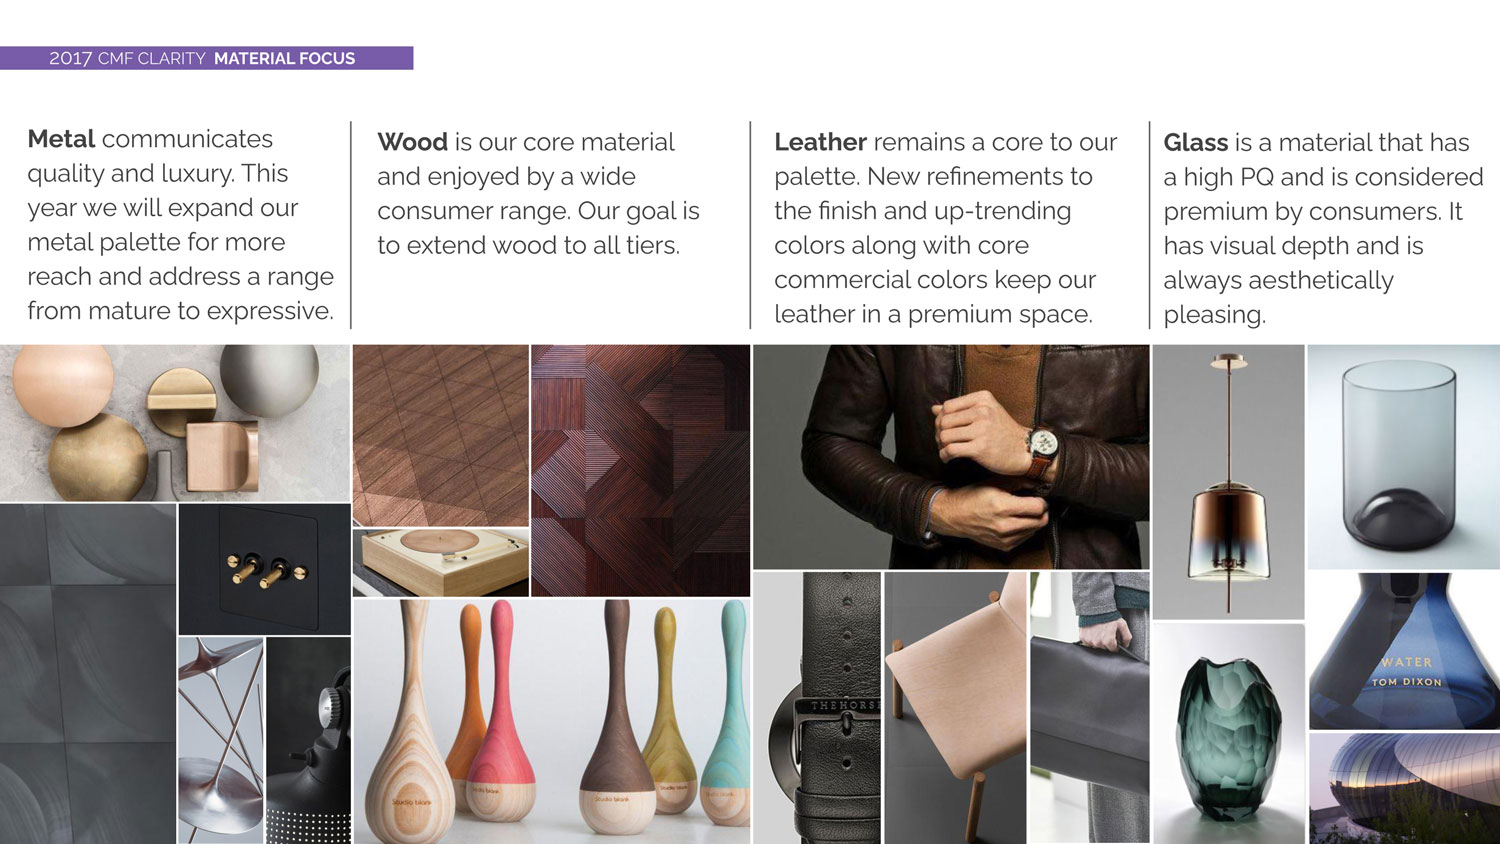Open the gray leather briefcase photo
1500x844 pixels.
pyautogui.click(x=1090, y=708)
